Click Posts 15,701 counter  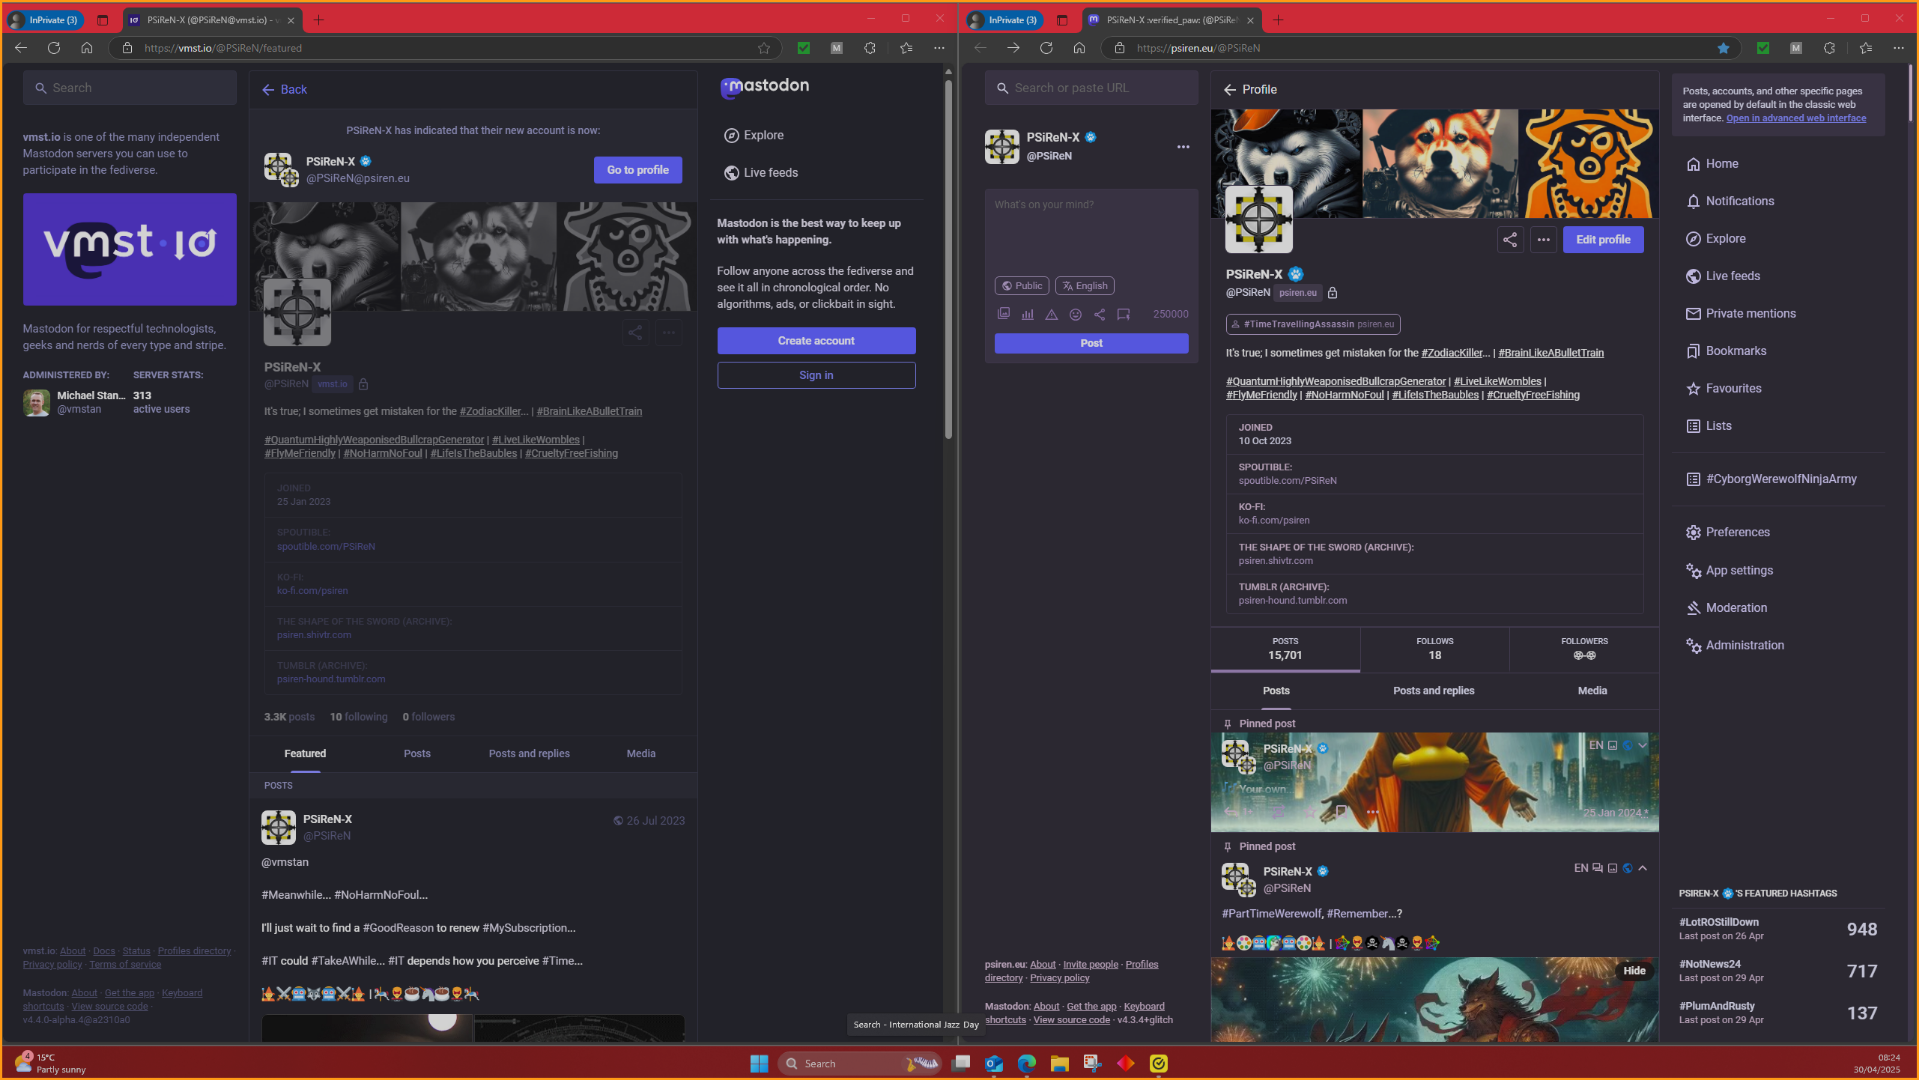point(1285,649)
